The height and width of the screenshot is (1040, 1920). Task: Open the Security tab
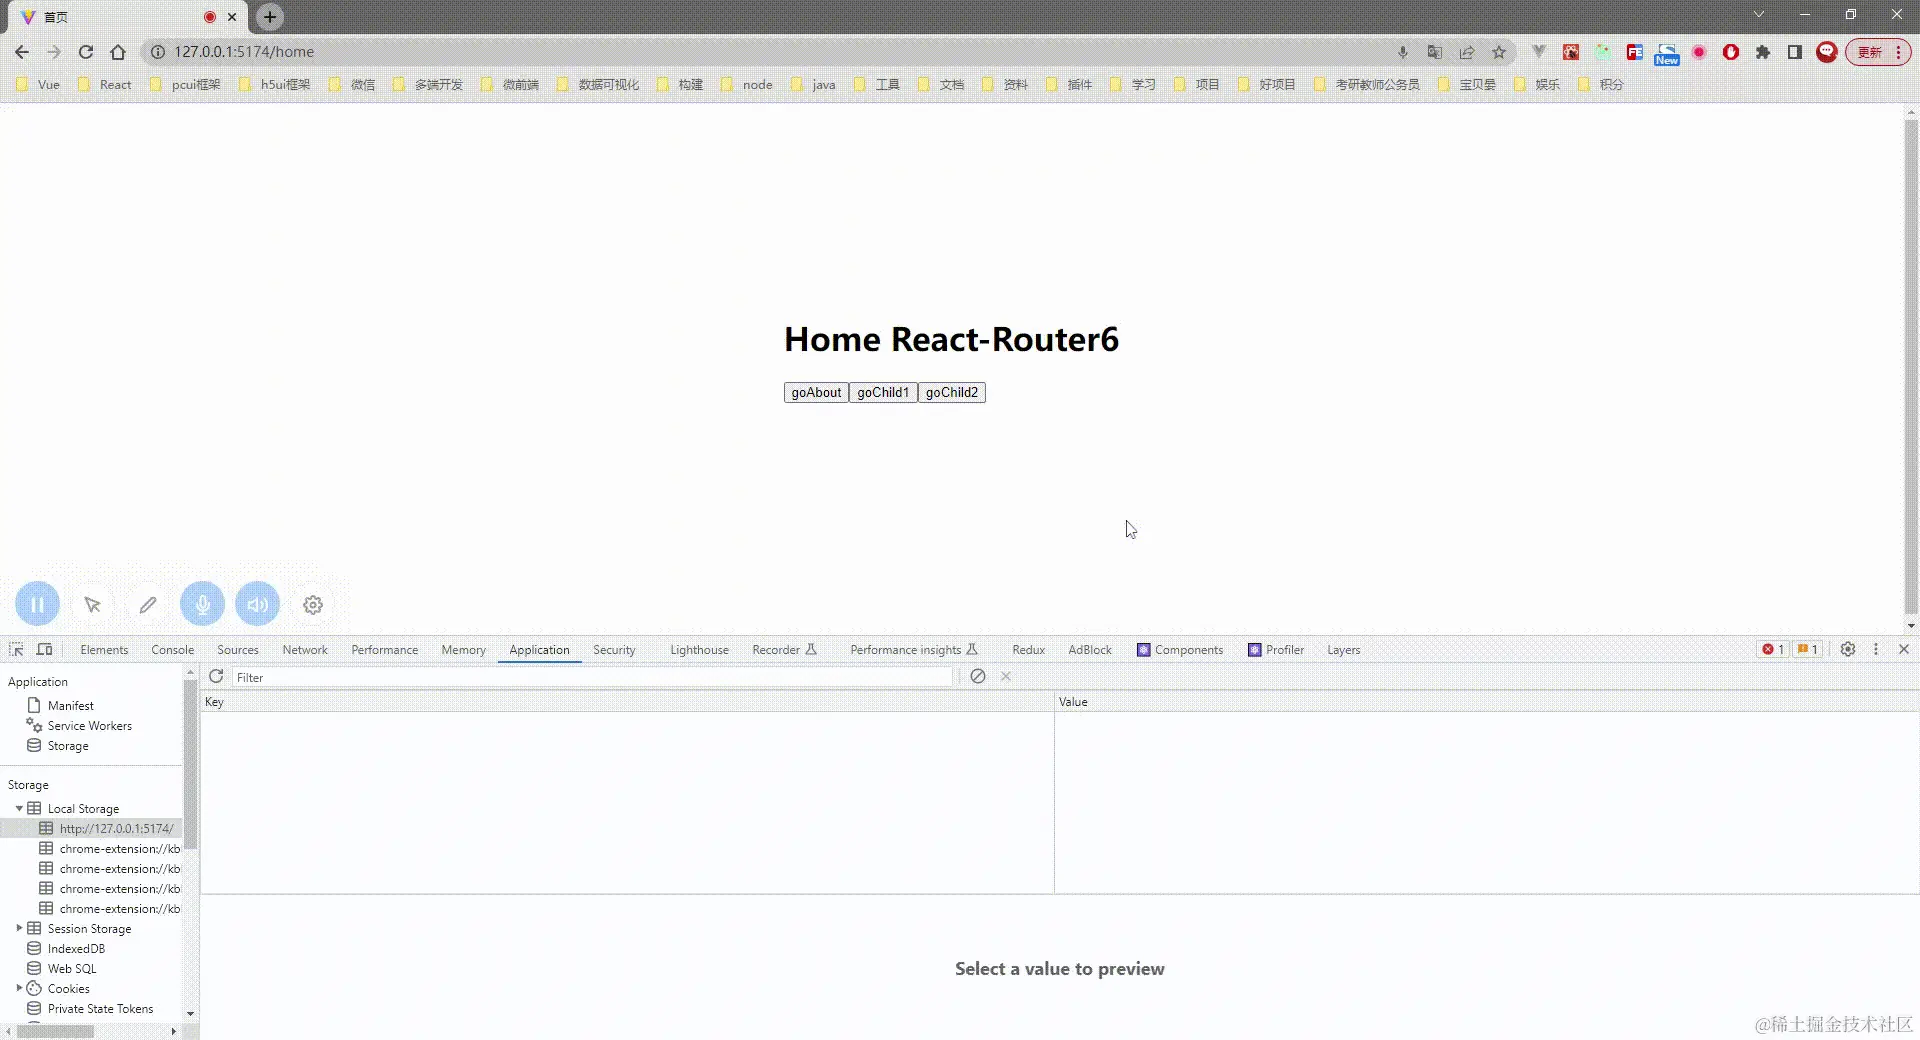pyautogui.click(x=614, y=649)
